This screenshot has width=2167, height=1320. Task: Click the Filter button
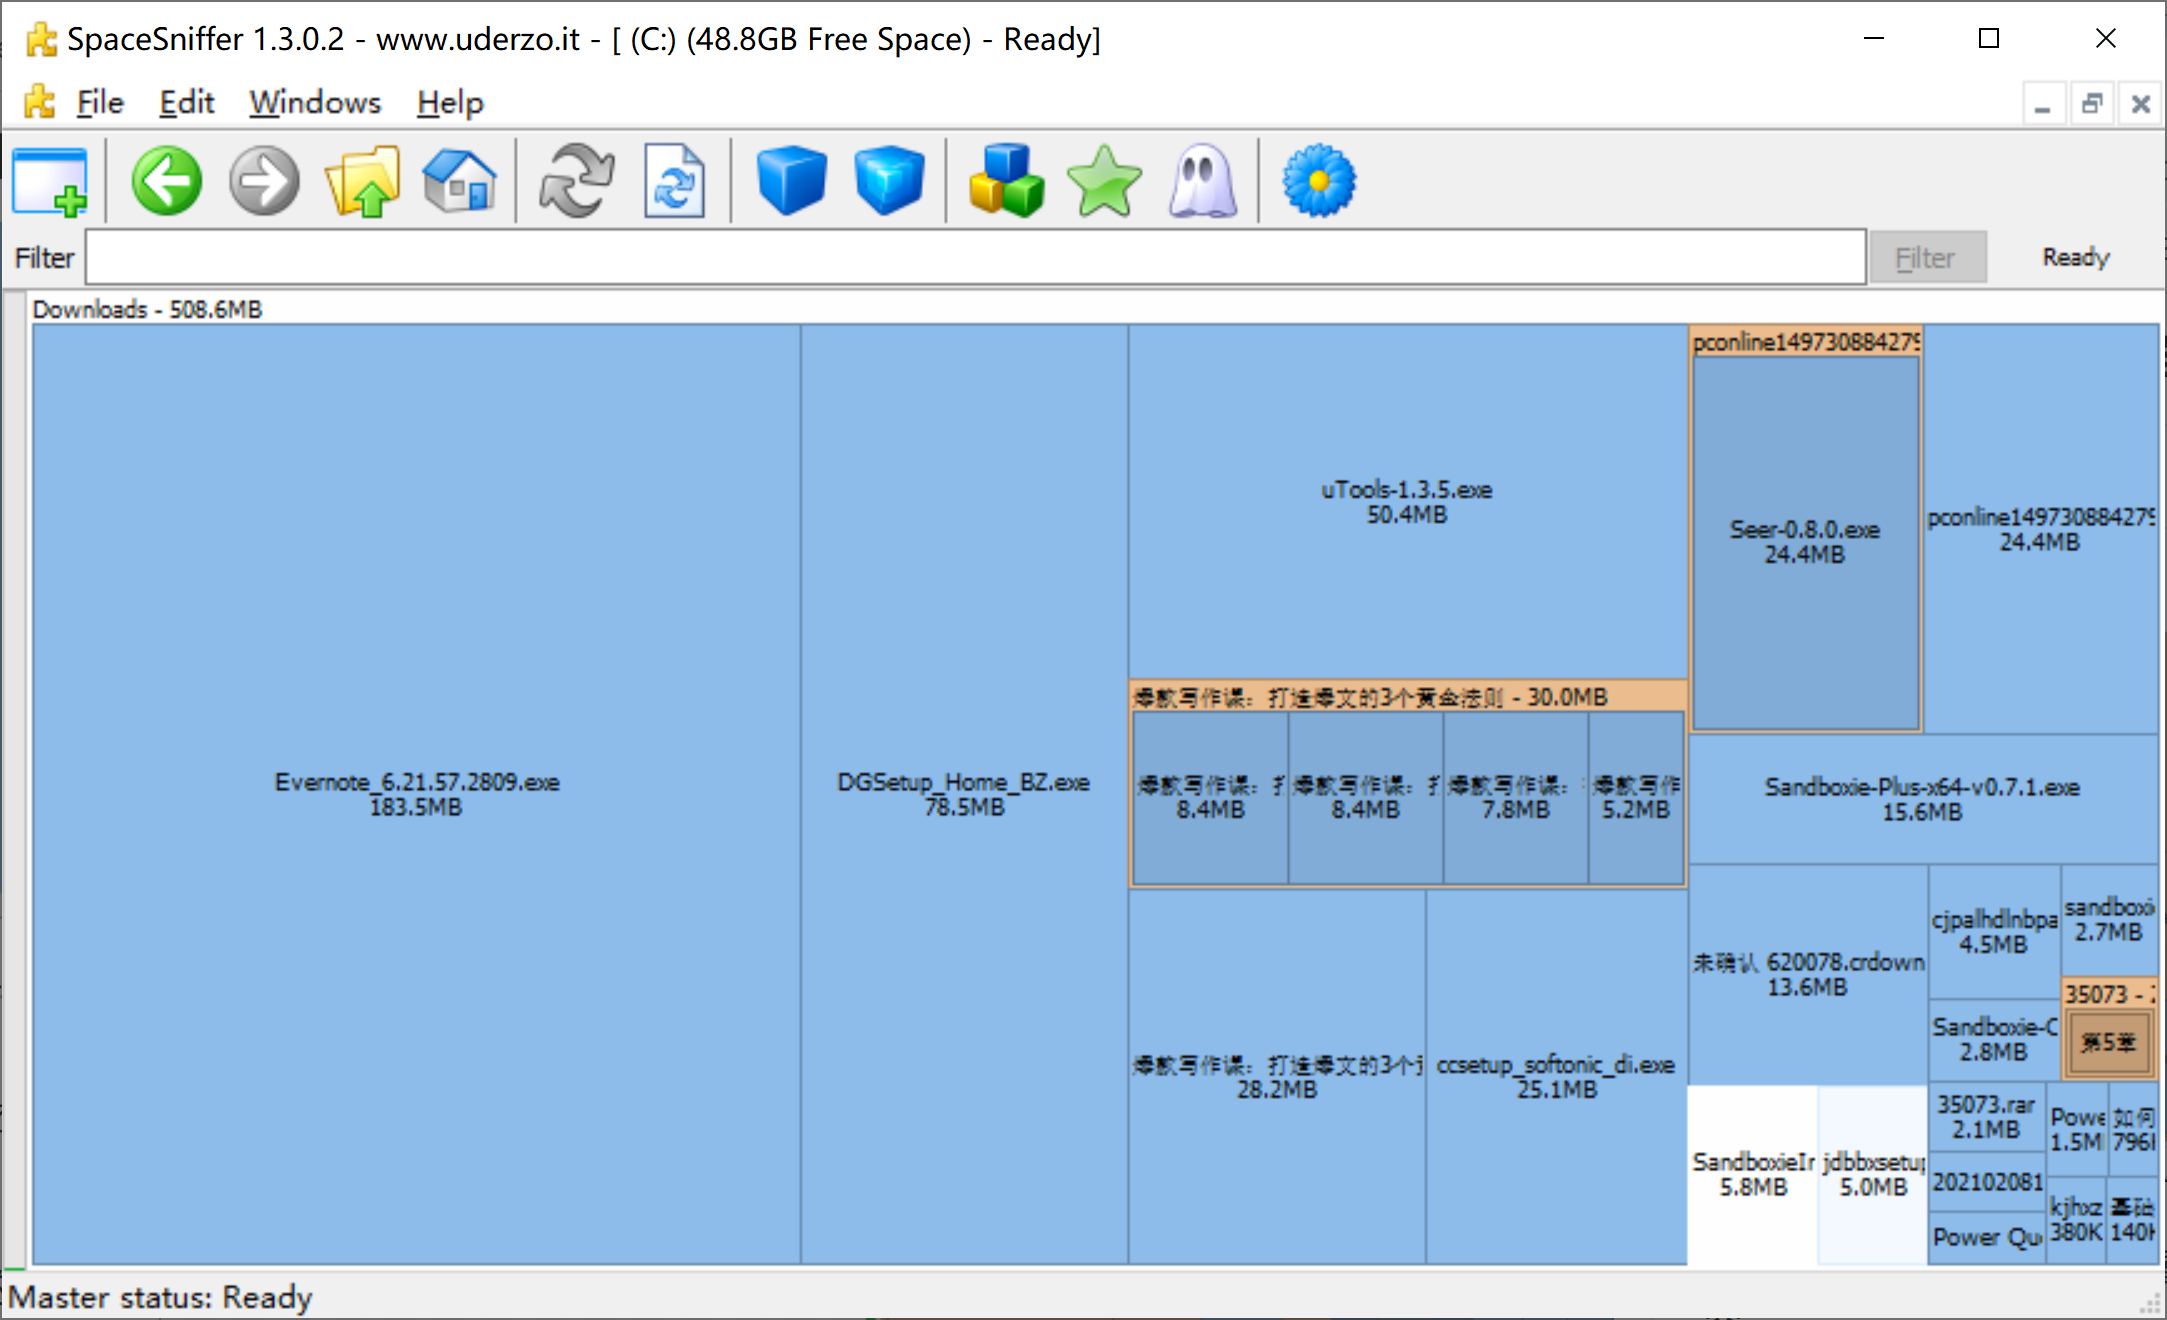[x=1926, y=258]
